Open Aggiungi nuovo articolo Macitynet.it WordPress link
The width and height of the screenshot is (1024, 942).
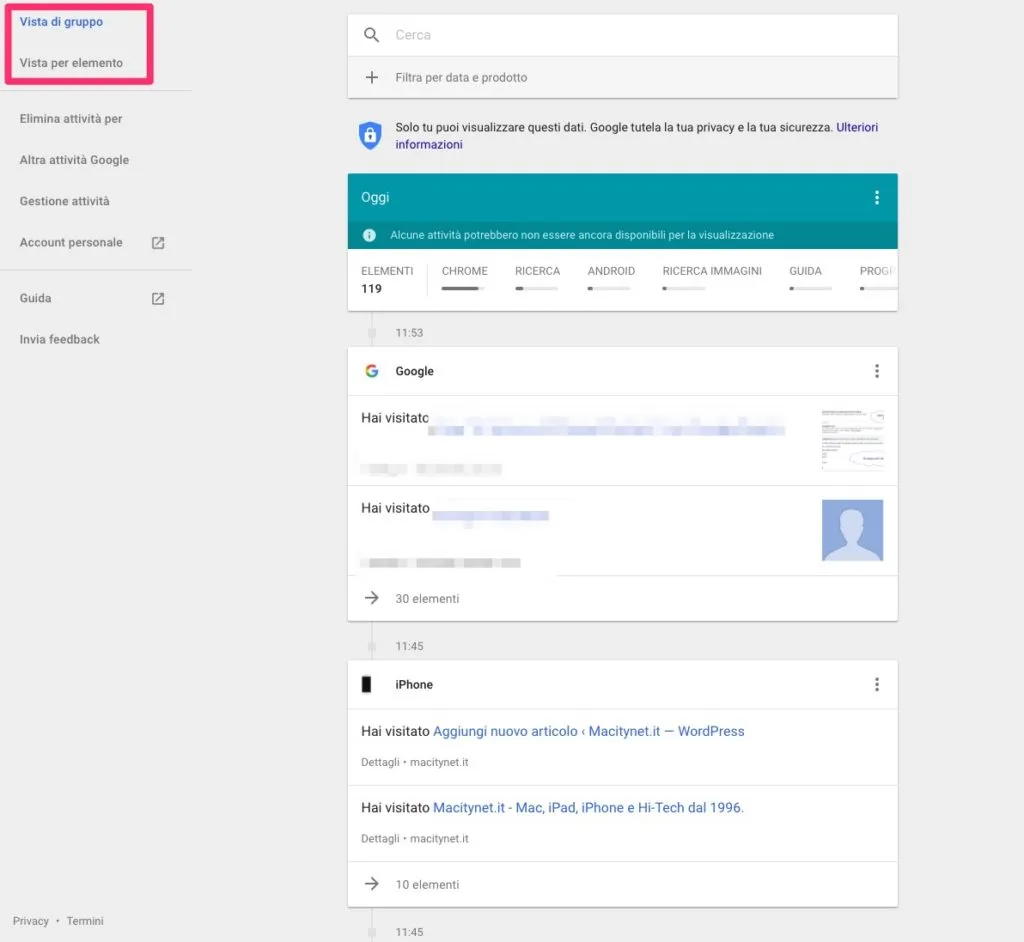pos(588,731)
